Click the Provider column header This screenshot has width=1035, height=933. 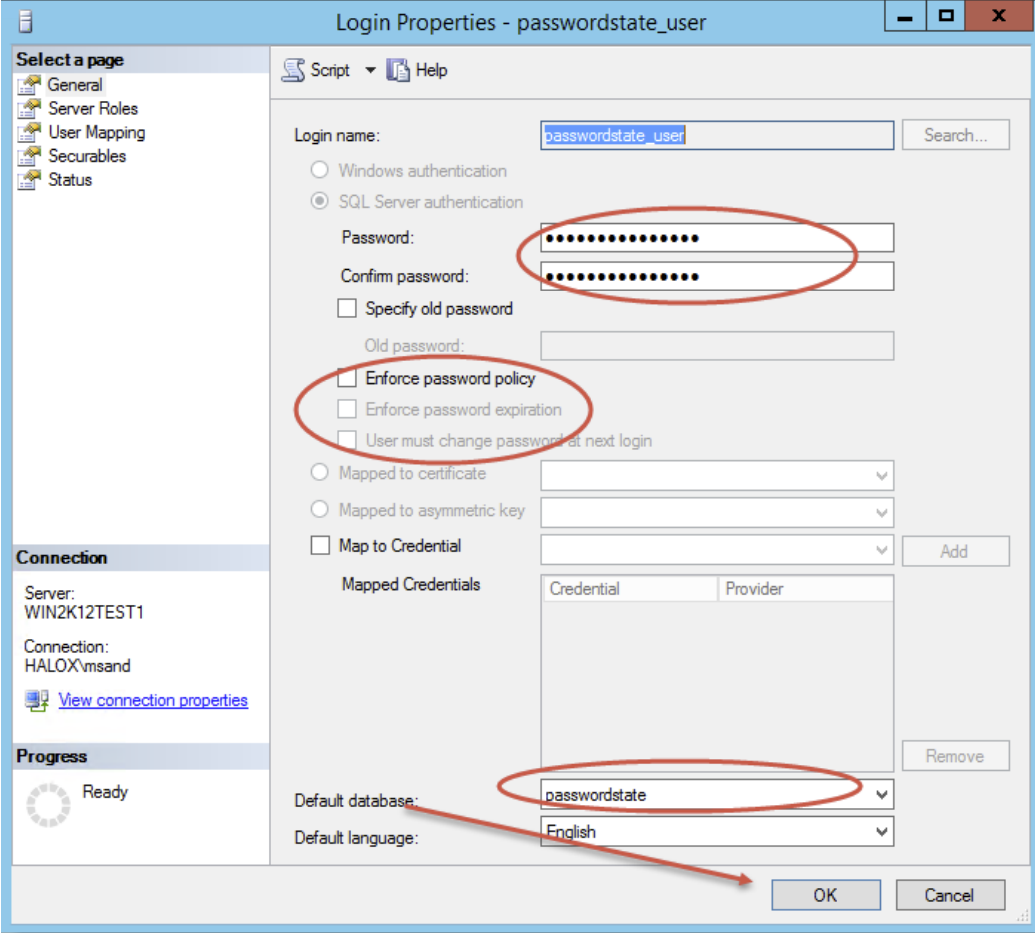[805, 589]
